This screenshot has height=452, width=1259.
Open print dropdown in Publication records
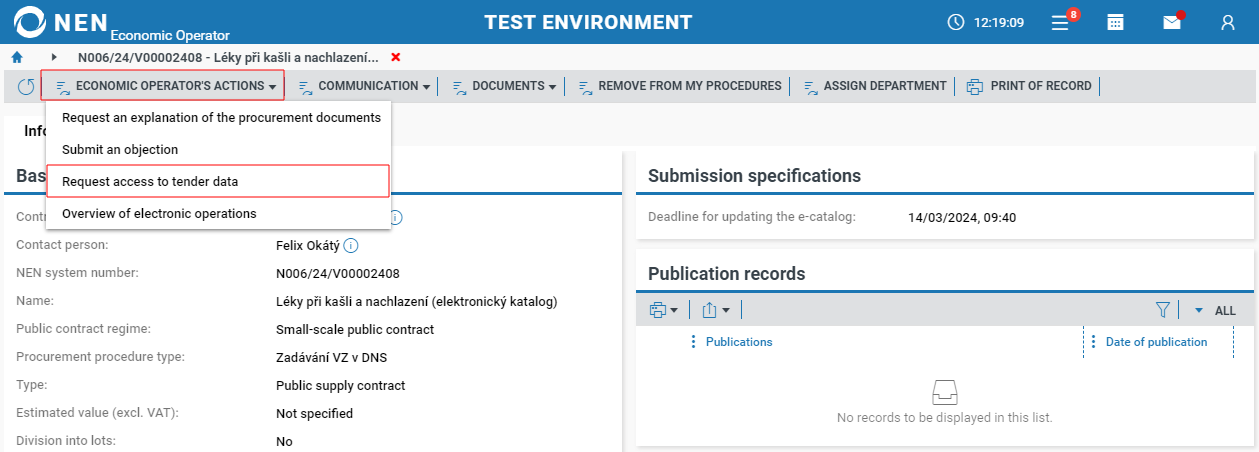[x=663, y=310]
